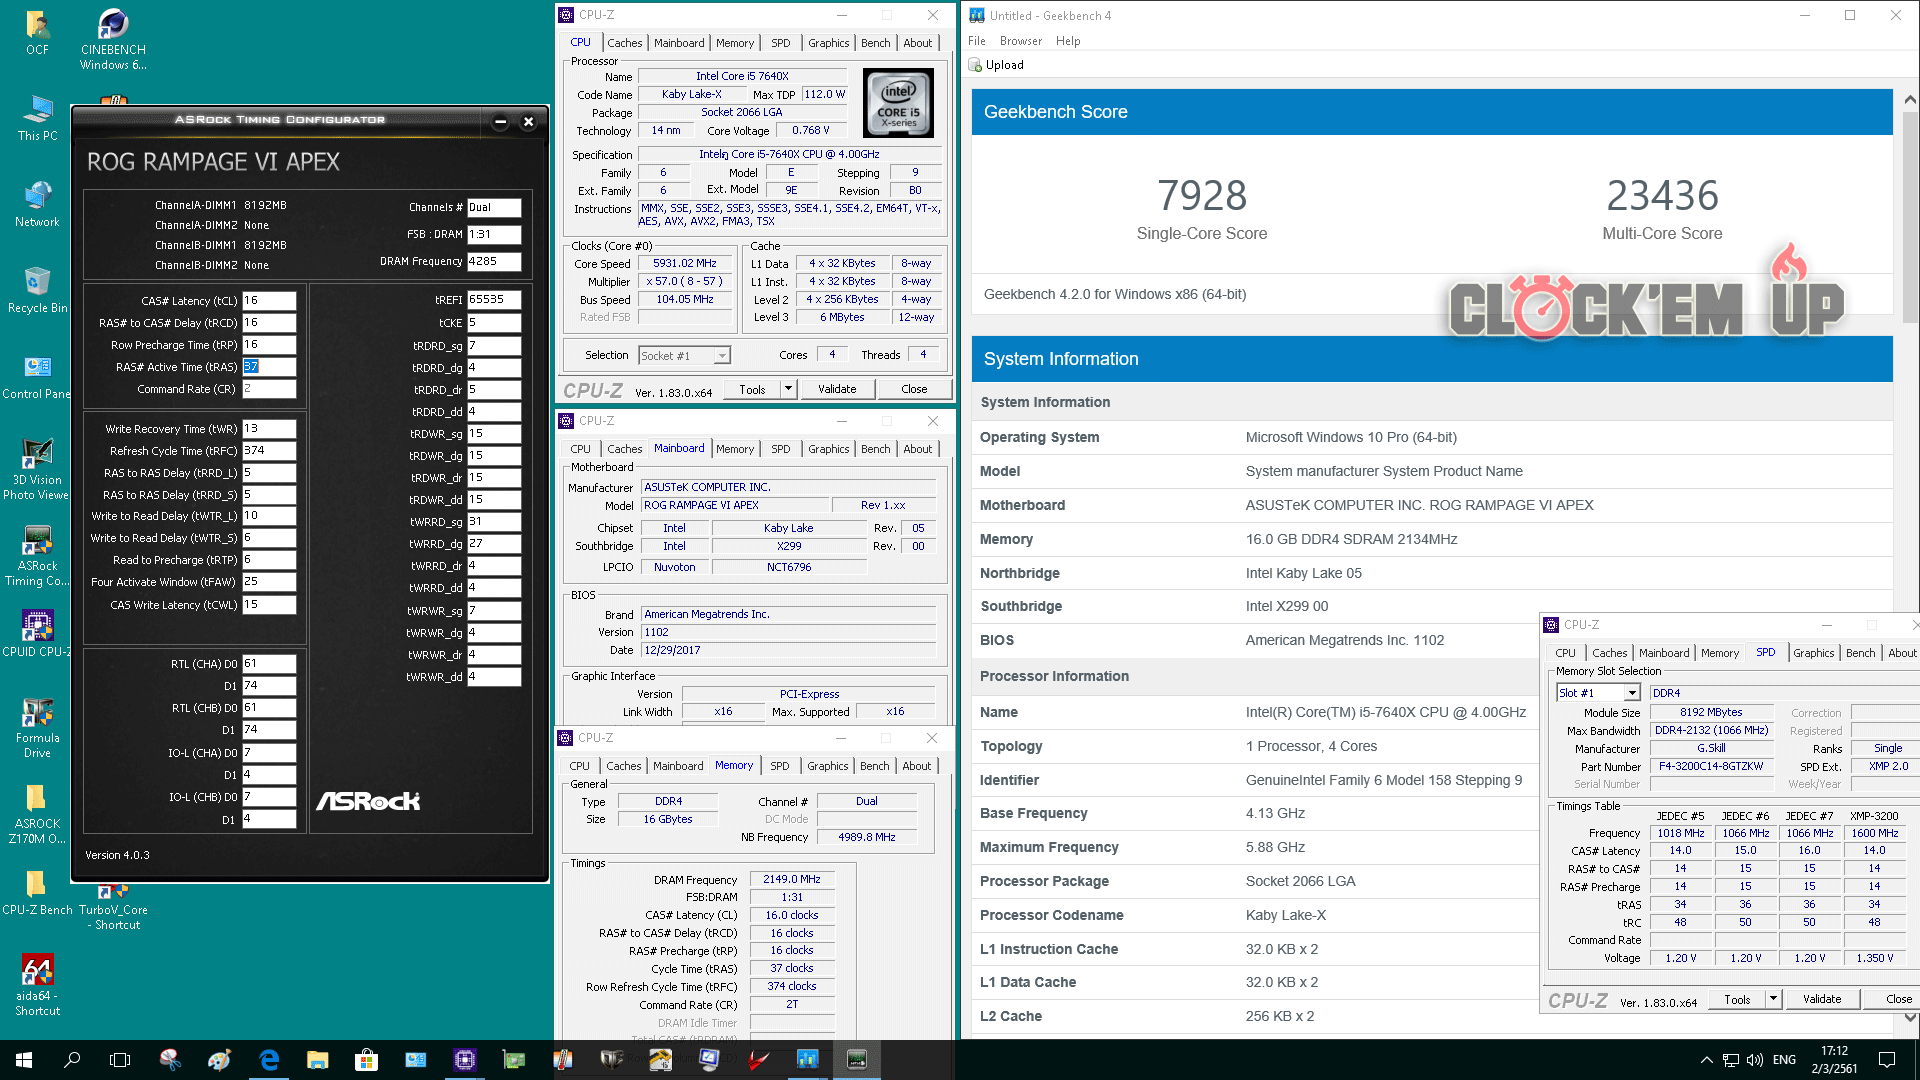
Task: Open the Tools dropdown arrow in top CPU-Z
Action: [x=788, y=389]
